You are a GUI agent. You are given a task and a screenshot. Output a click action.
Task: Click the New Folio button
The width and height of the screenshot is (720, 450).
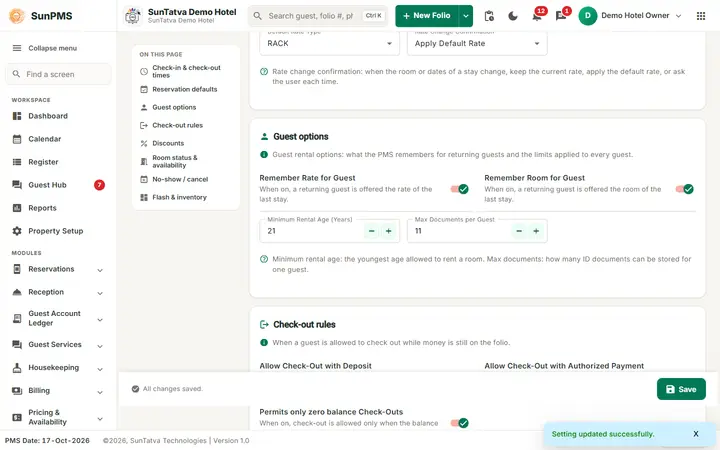pyautogui.click(x=427, y=16)
